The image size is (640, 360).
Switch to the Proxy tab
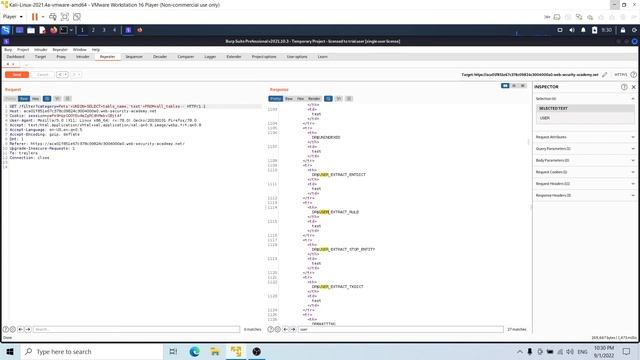(x=61, y=57)
